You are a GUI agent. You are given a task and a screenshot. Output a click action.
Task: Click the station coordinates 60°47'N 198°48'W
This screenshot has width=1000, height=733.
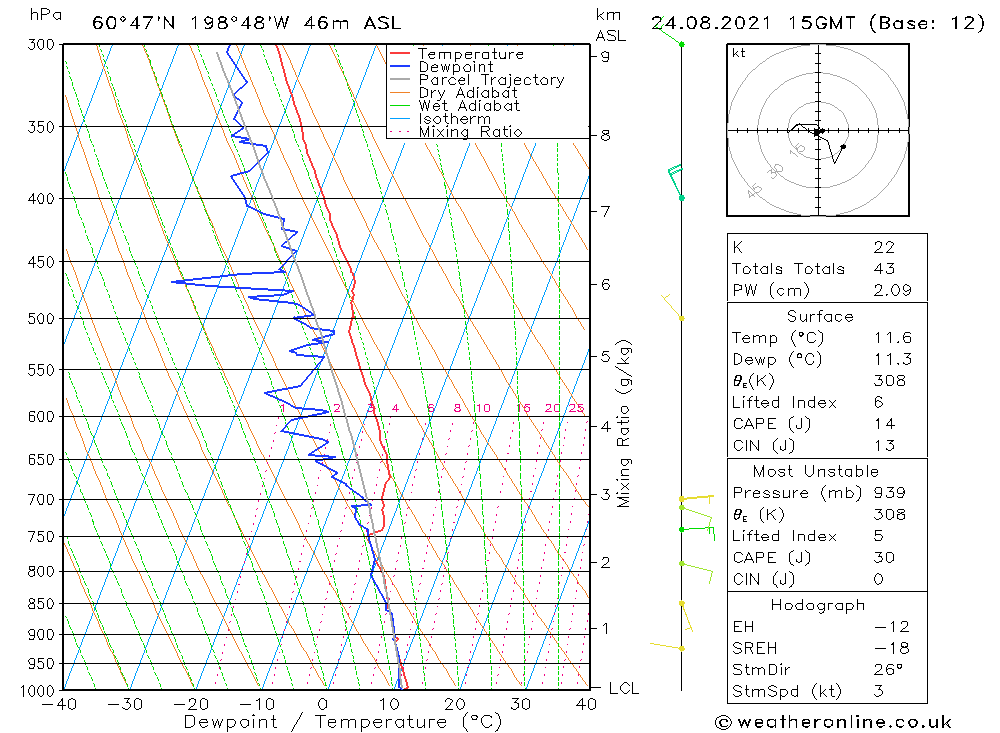click(191, 23)
